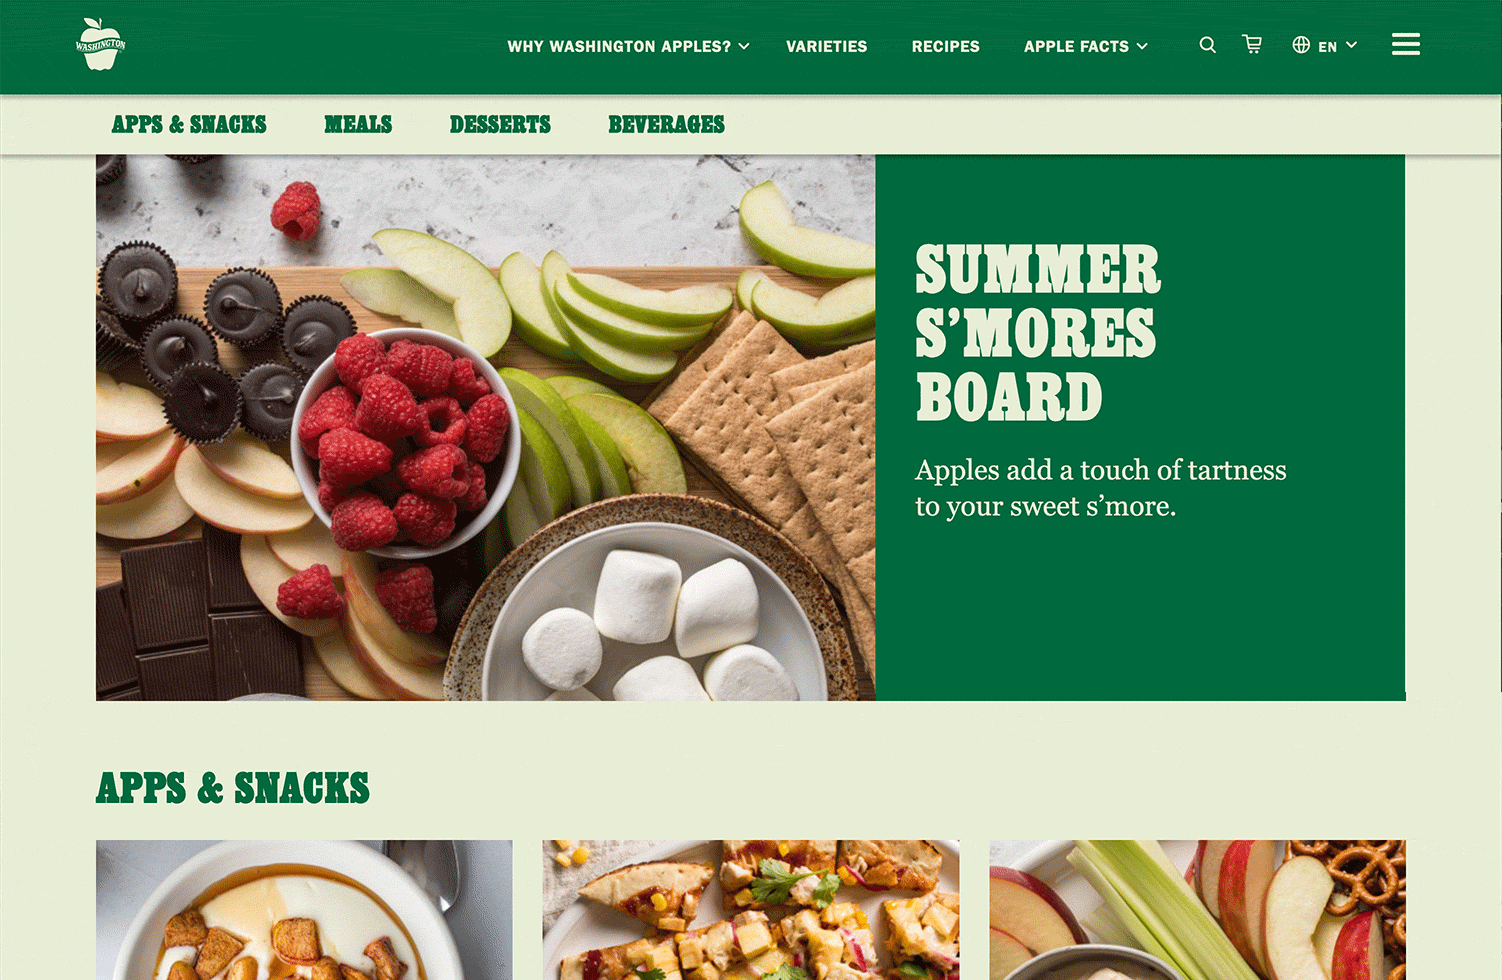This screenshot has width=1502, height=980.
Task: Open the EN language selector chevron
Action: tap(1352, 45)
